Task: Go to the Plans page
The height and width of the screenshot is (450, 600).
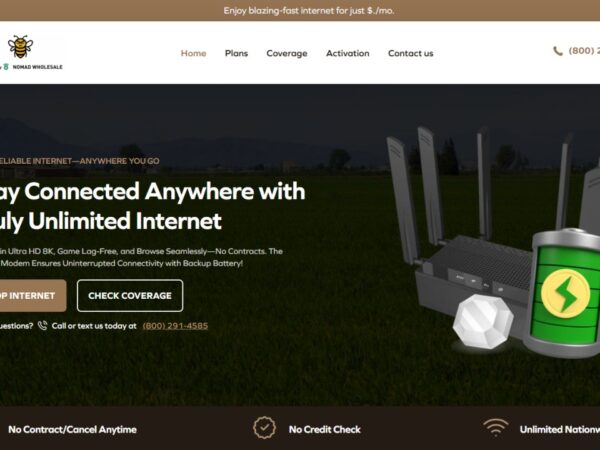Action: click(x=236, y=53)
